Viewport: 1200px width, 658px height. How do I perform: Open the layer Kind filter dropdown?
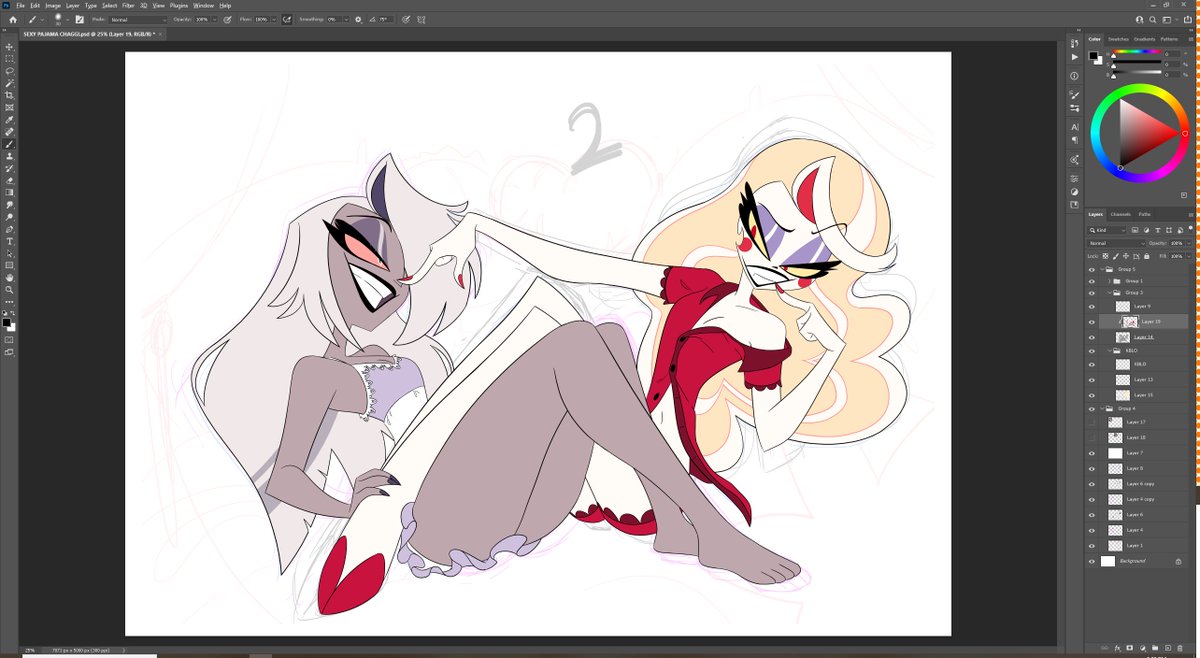coord(1108,230)
